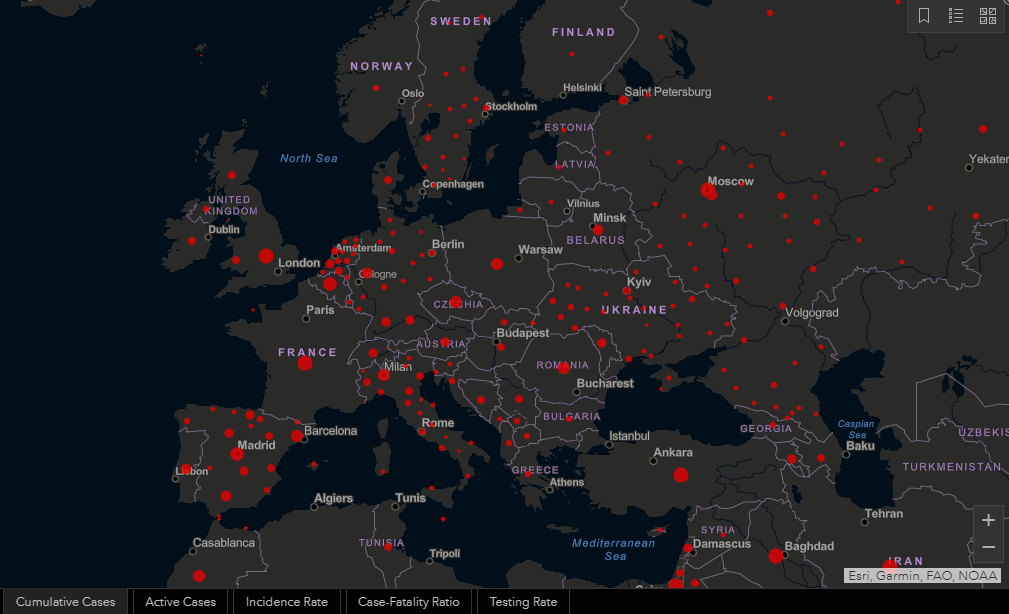
Task: Click the Casablanca city label
Action: click(x=223, y=543)
